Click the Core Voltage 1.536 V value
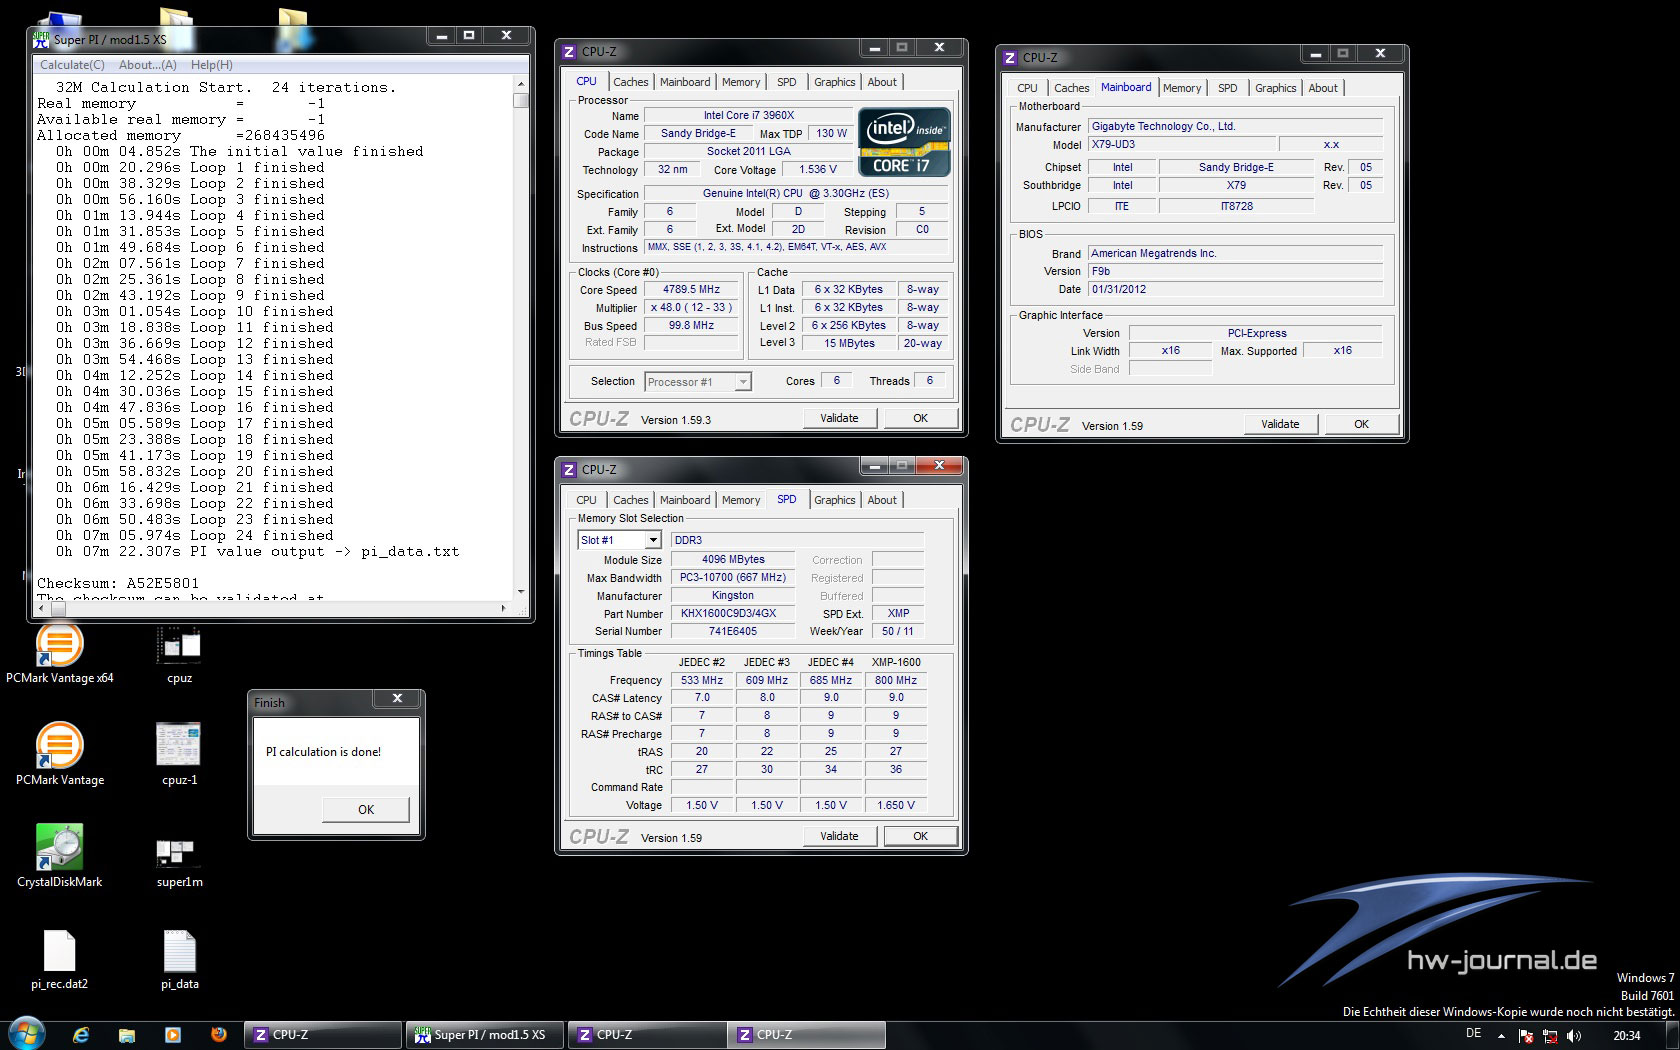 coord(818,169)
